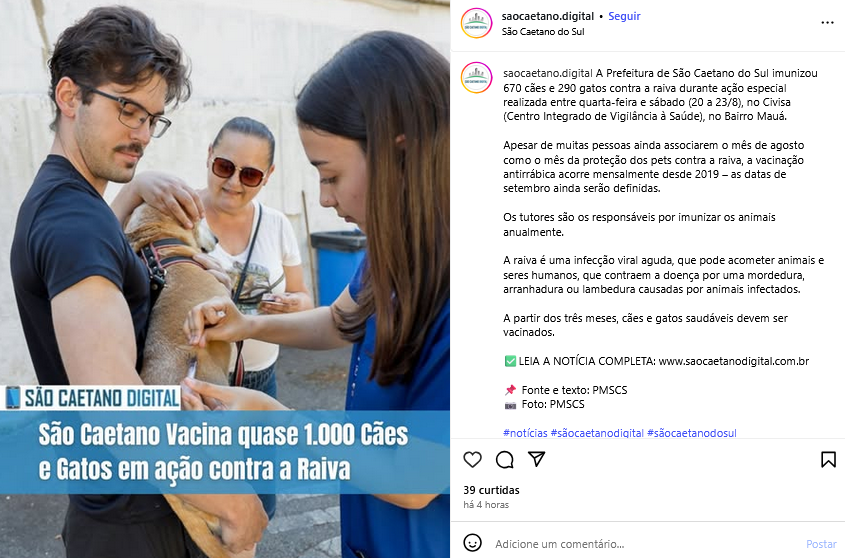Click saocaetano.digital username in caption

pyautogui.click(x=548, y=73)
